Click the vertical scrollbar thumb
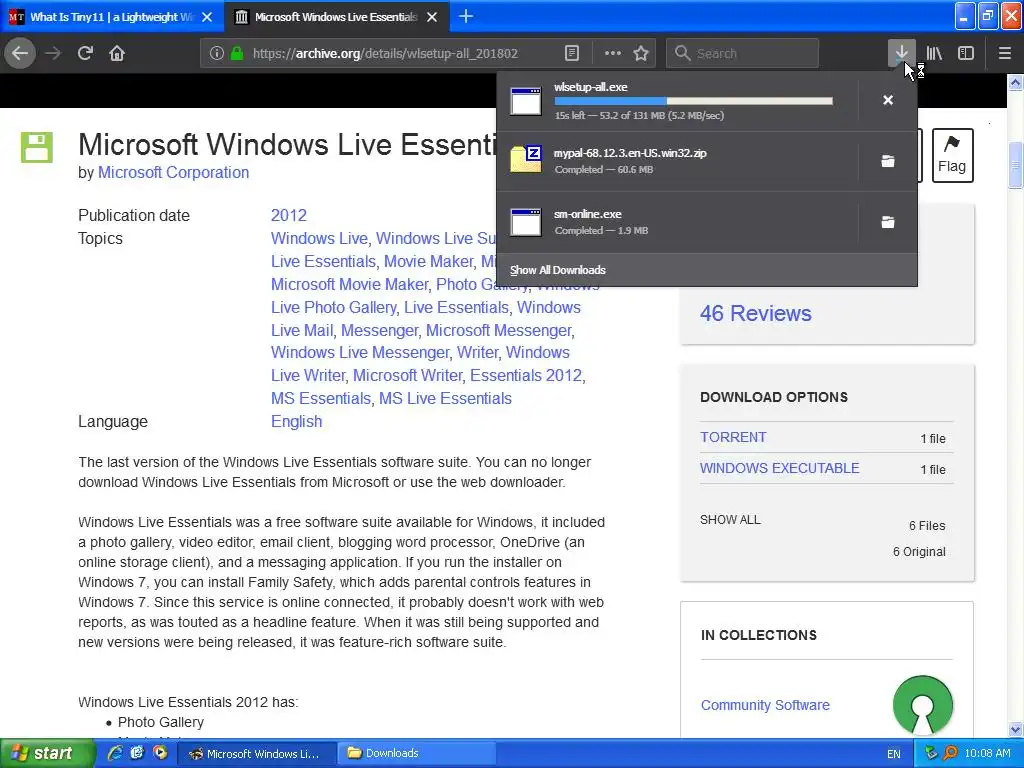This screenshot has height=768, width=1024. click(x=1016, y=165)
